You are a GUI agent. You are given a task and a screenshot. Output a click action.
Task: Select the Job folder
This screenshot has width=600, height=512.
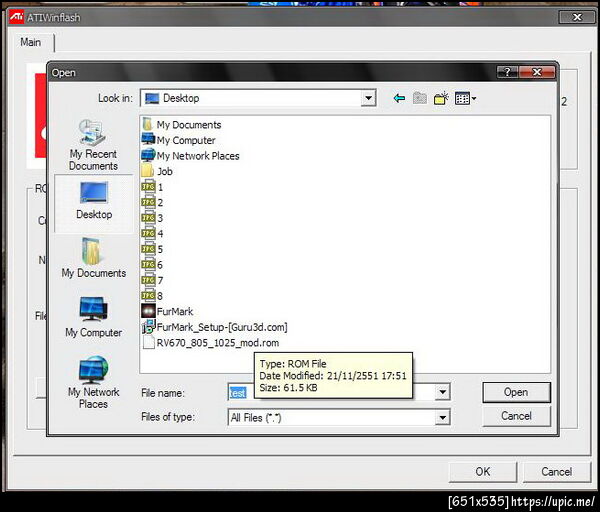pyautogui.click(x=157, y=171)
